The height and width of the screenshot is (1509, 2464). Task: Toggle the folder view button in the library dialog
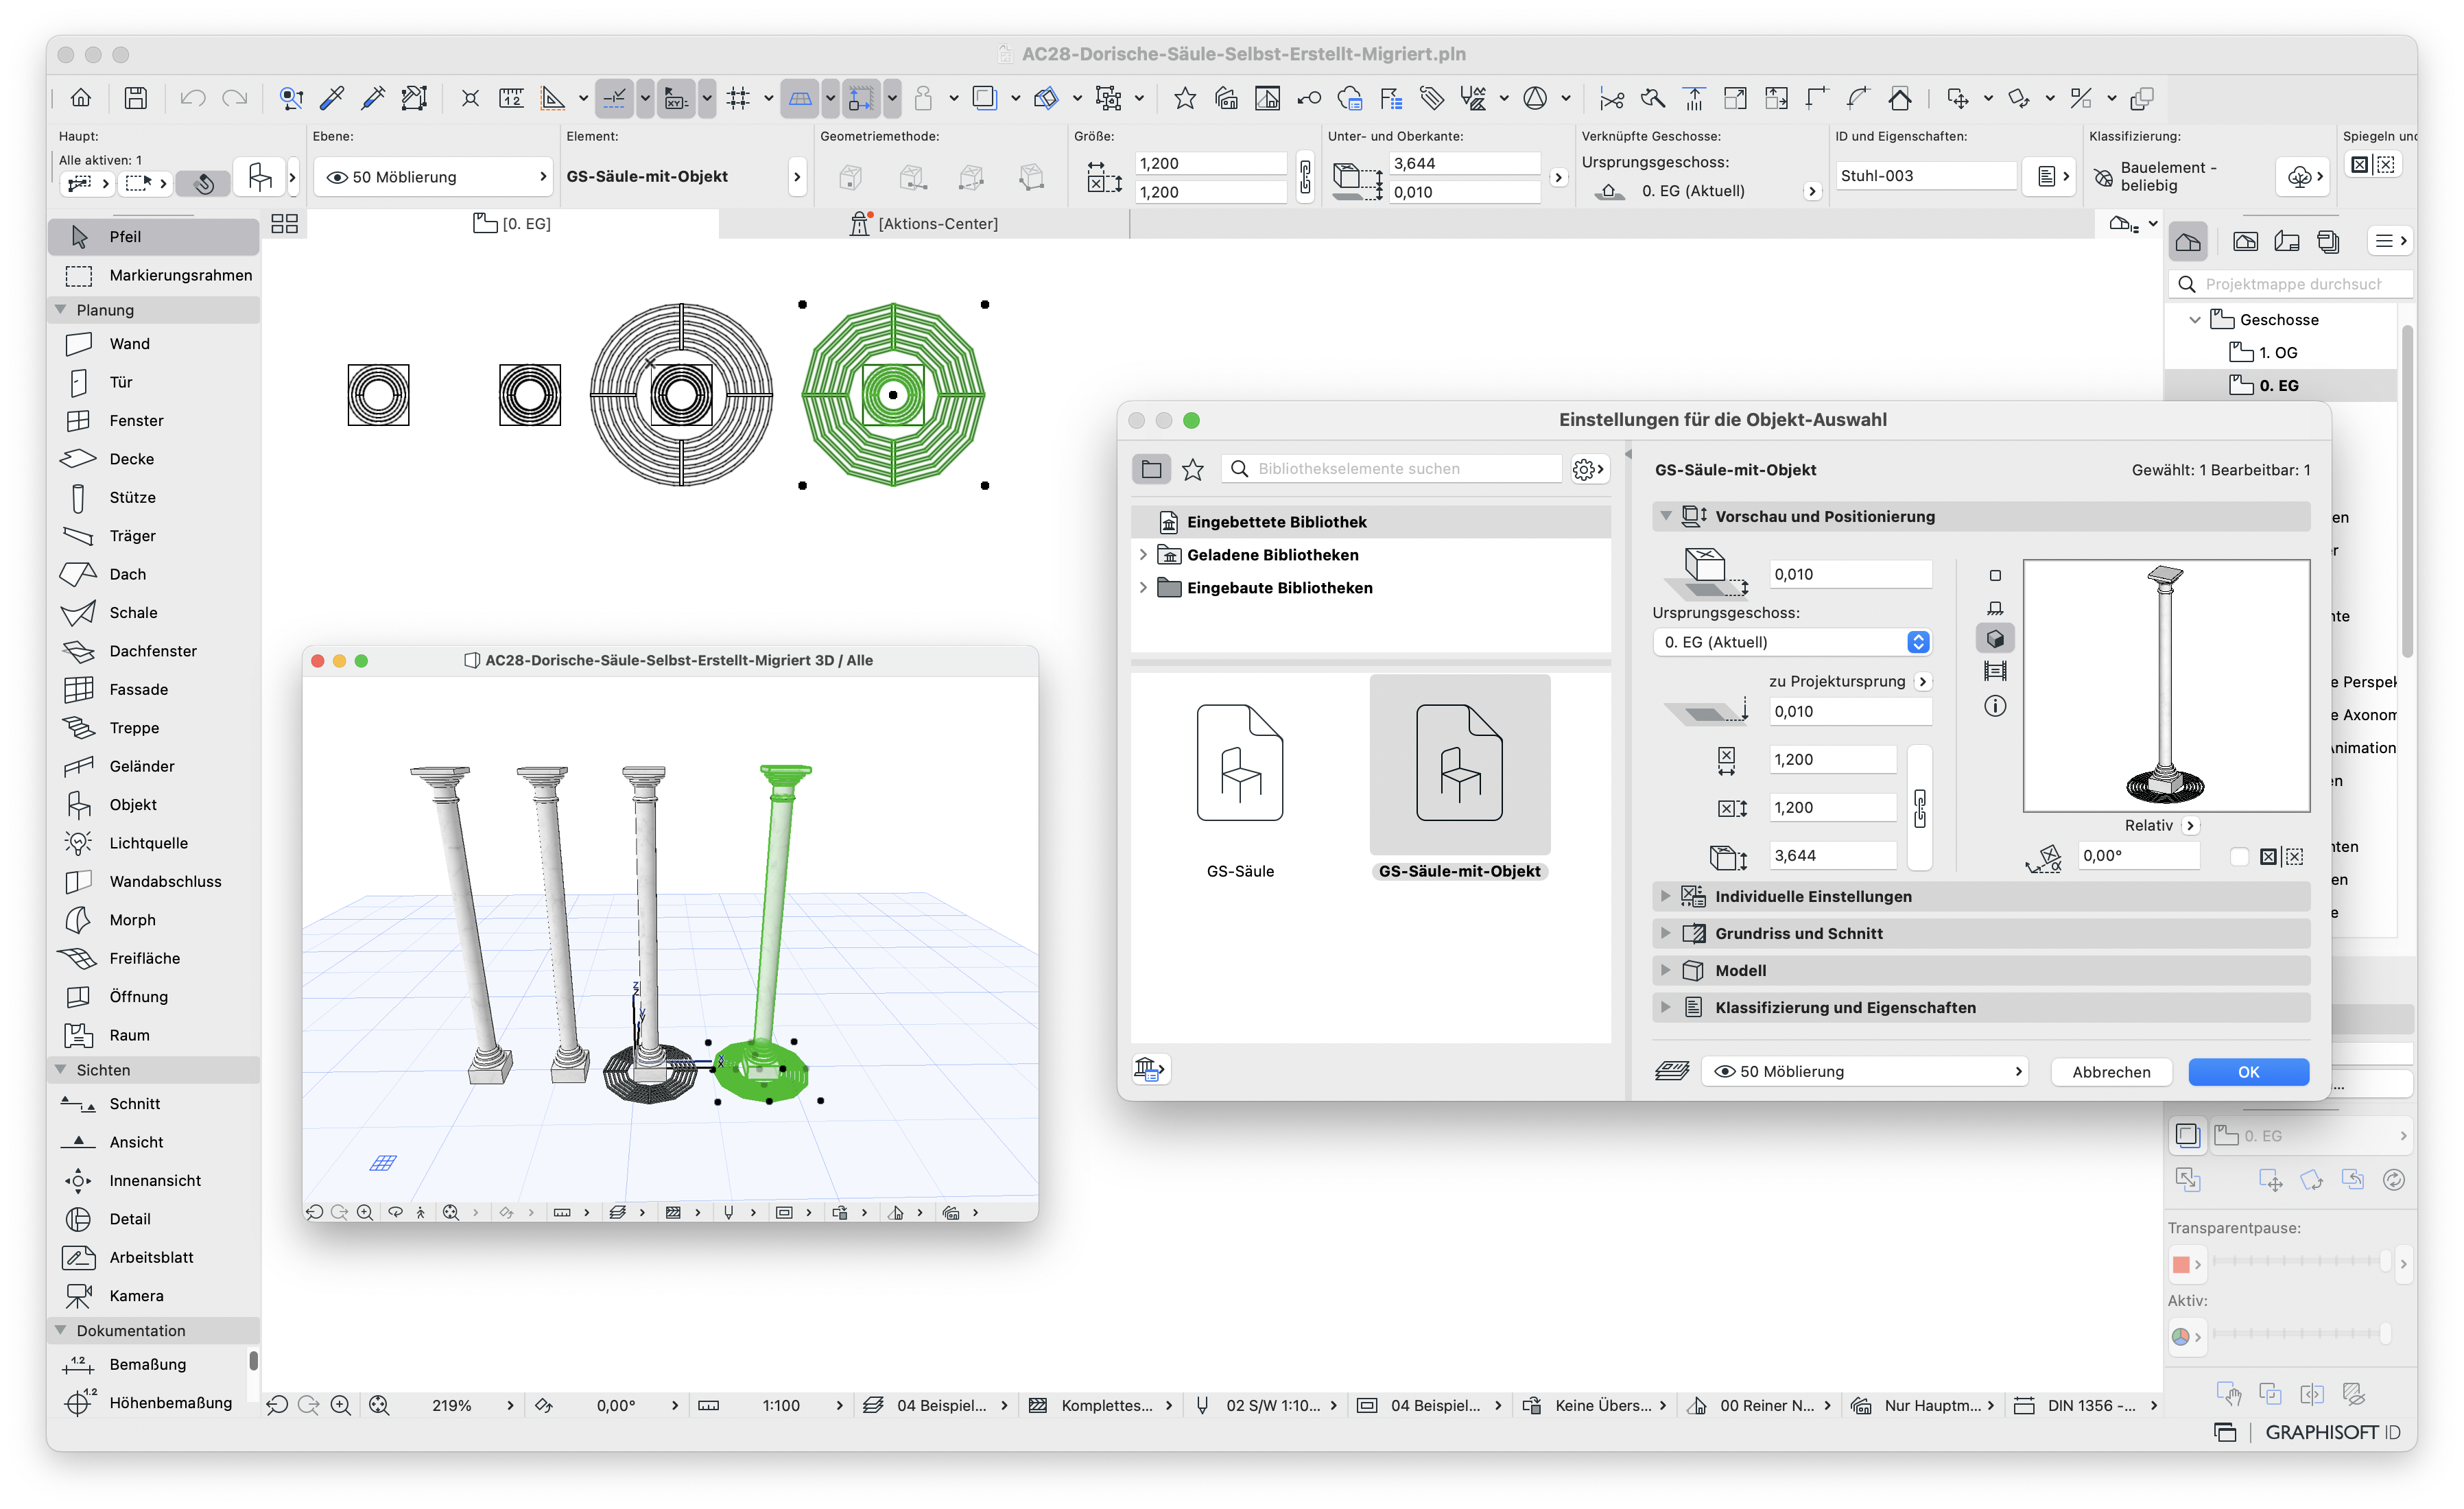click(x=1152, y=469)
